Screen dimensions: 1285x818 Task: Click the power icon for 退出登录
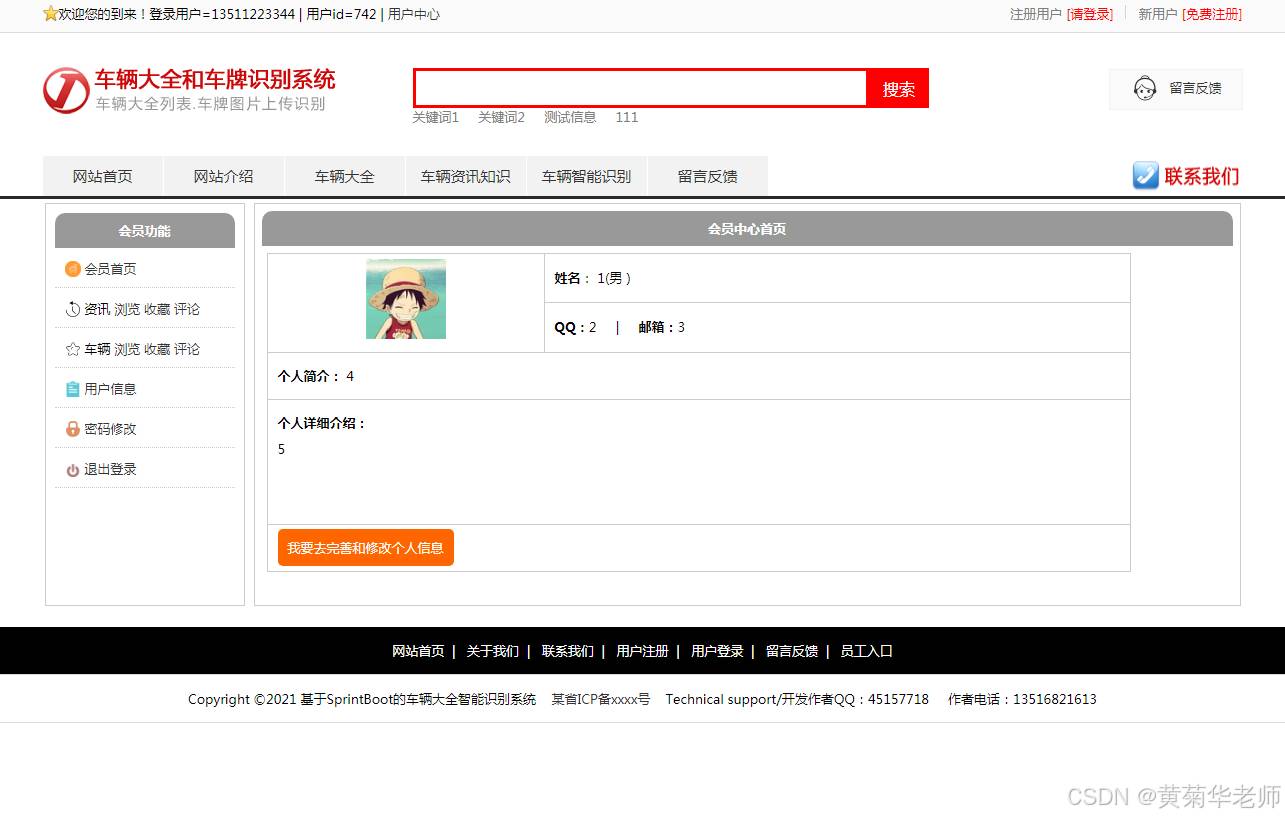click(x=72, y=470)
